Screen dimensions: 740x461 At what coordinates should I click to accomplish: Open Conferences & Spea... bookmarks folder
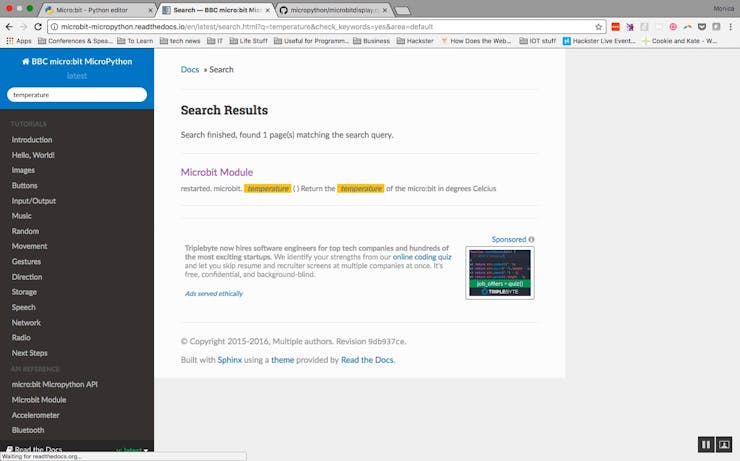coord(75,41)
